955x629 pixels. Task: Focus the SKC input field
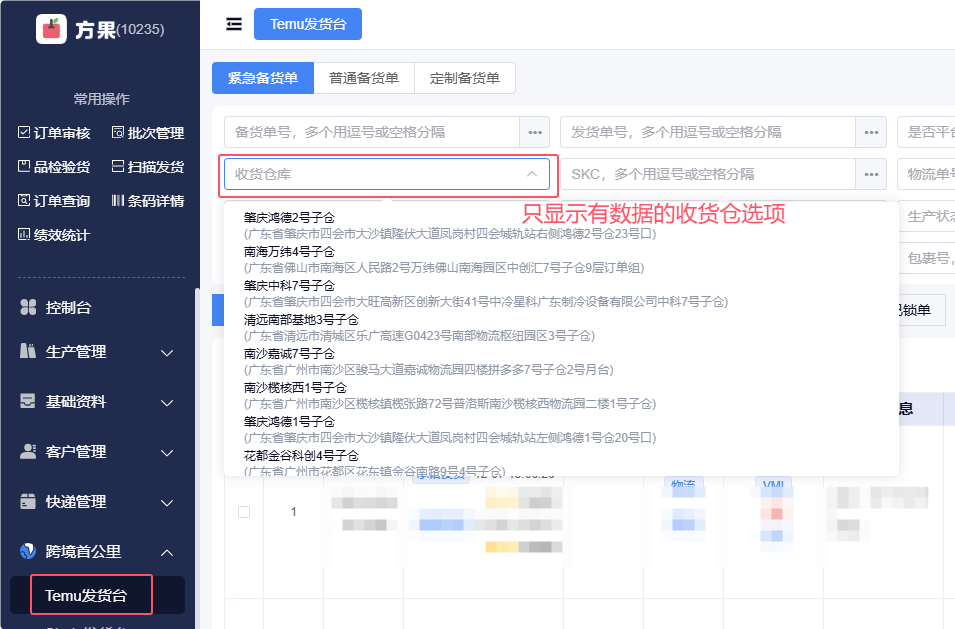click(x=708, y=174)
